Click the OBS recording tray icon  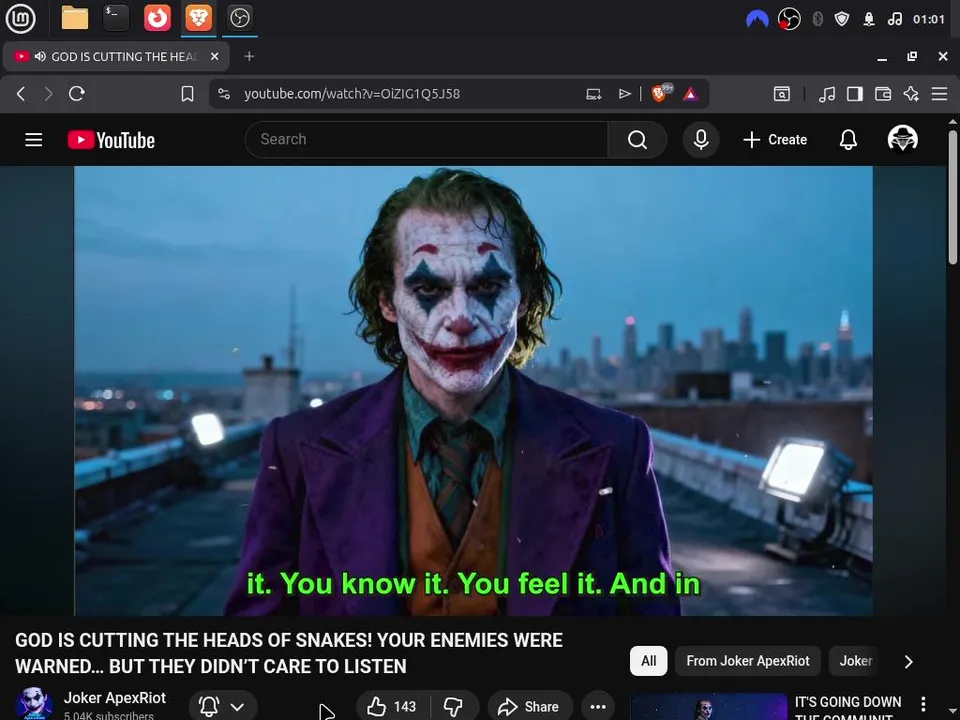789,20
